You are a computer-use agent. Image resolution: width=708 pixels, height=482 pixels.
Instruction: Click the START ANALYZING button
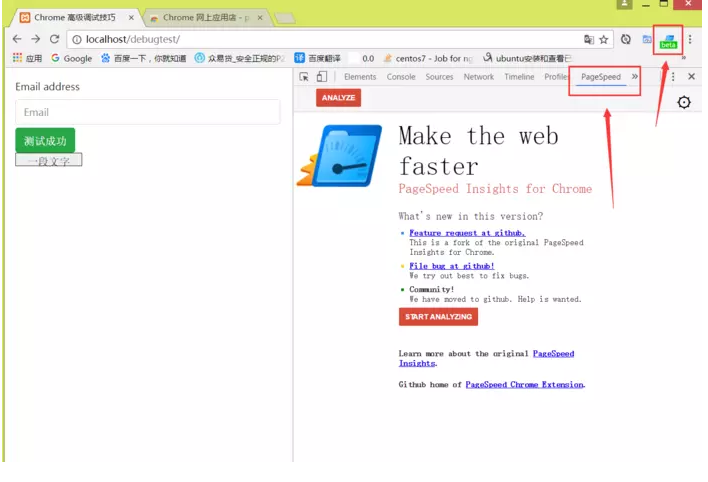[x=438, y=317]
